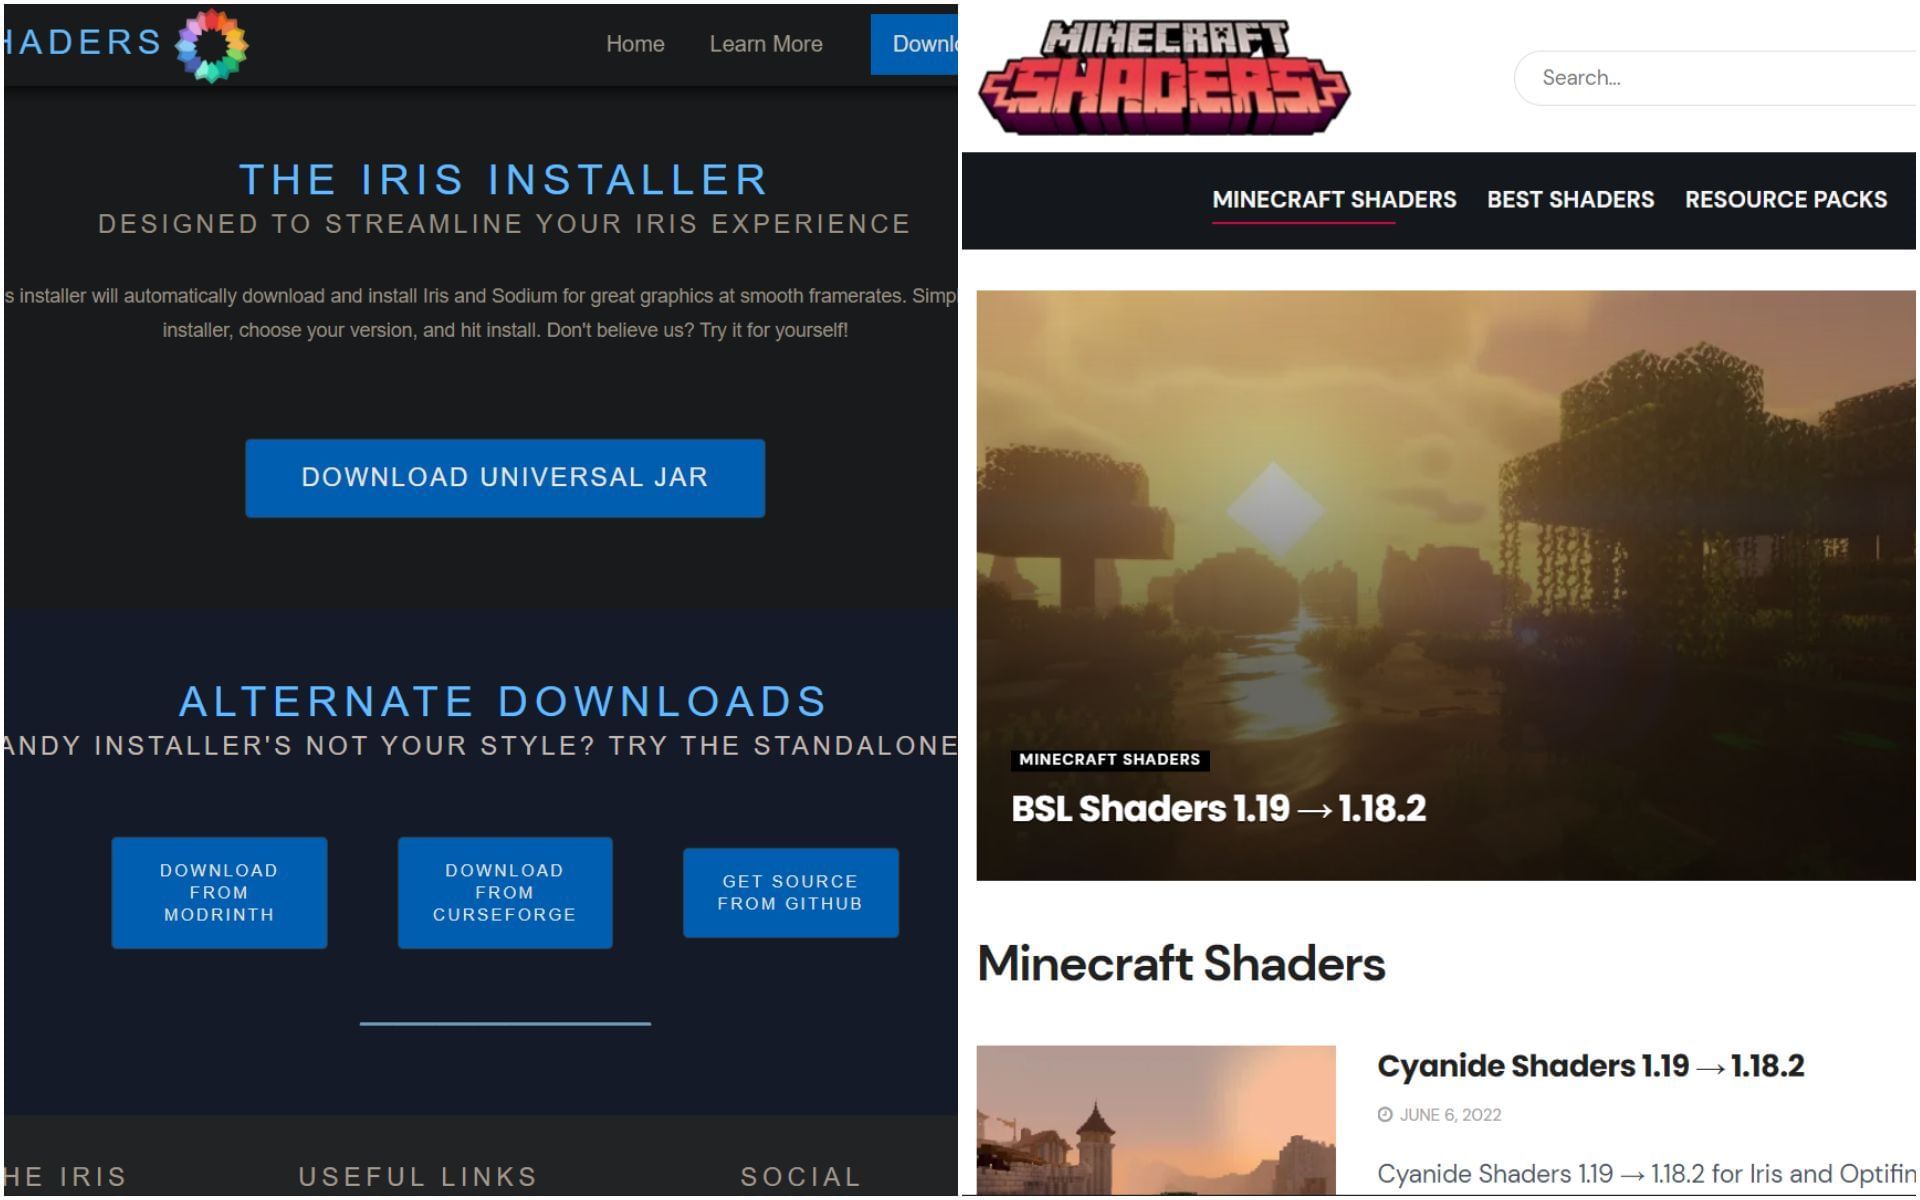Image resolution: width=1920 pixels, height=1200 pixels.
Task: Click the USEFUL LINKS footer heading
Action: click(x=417, y=1176)
